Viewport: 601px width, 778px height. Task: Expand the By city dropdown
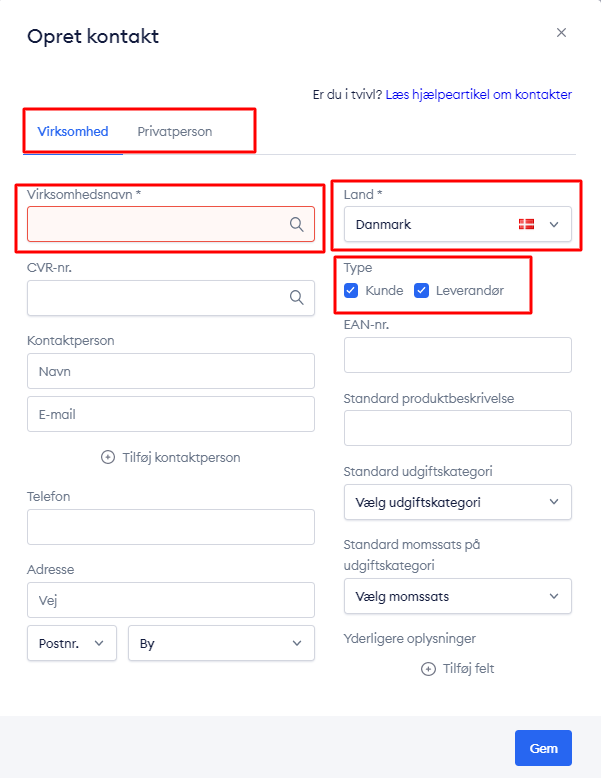coord(221,643)
